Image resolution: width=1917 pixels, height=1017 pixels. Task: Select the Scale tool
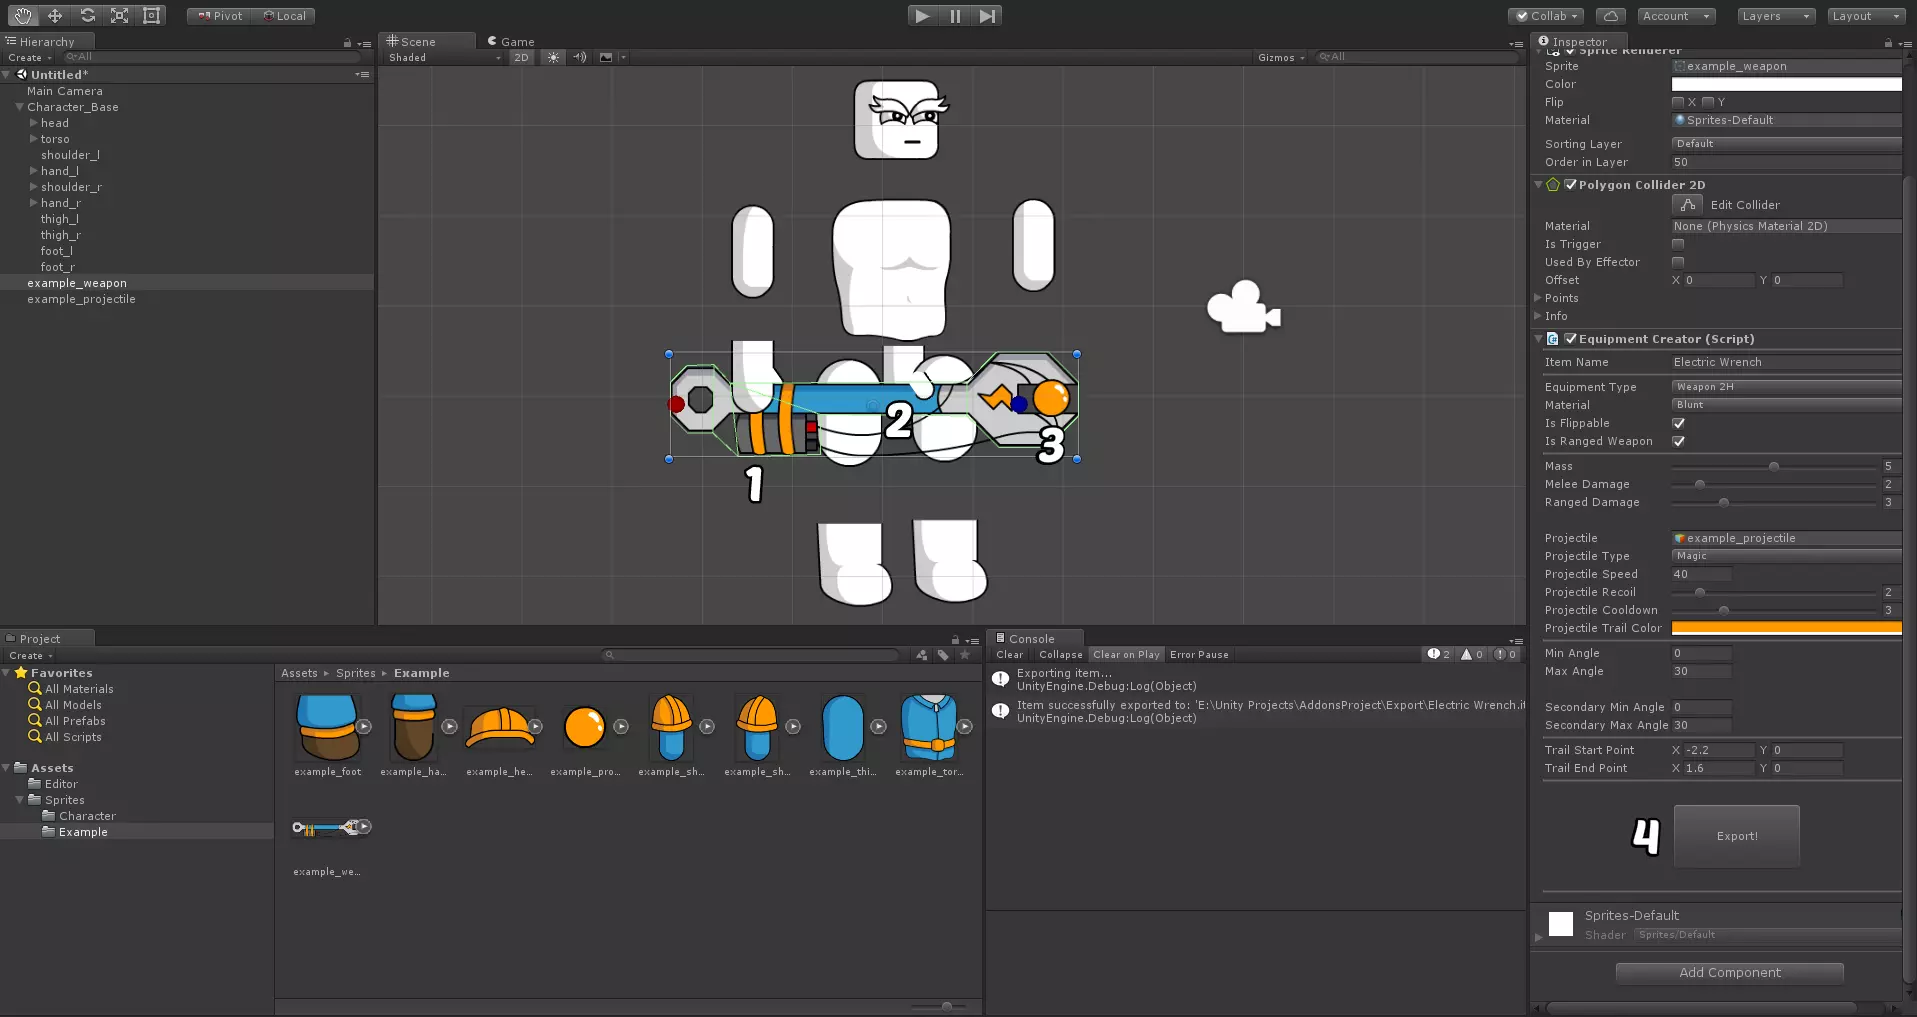click(120, 16)
